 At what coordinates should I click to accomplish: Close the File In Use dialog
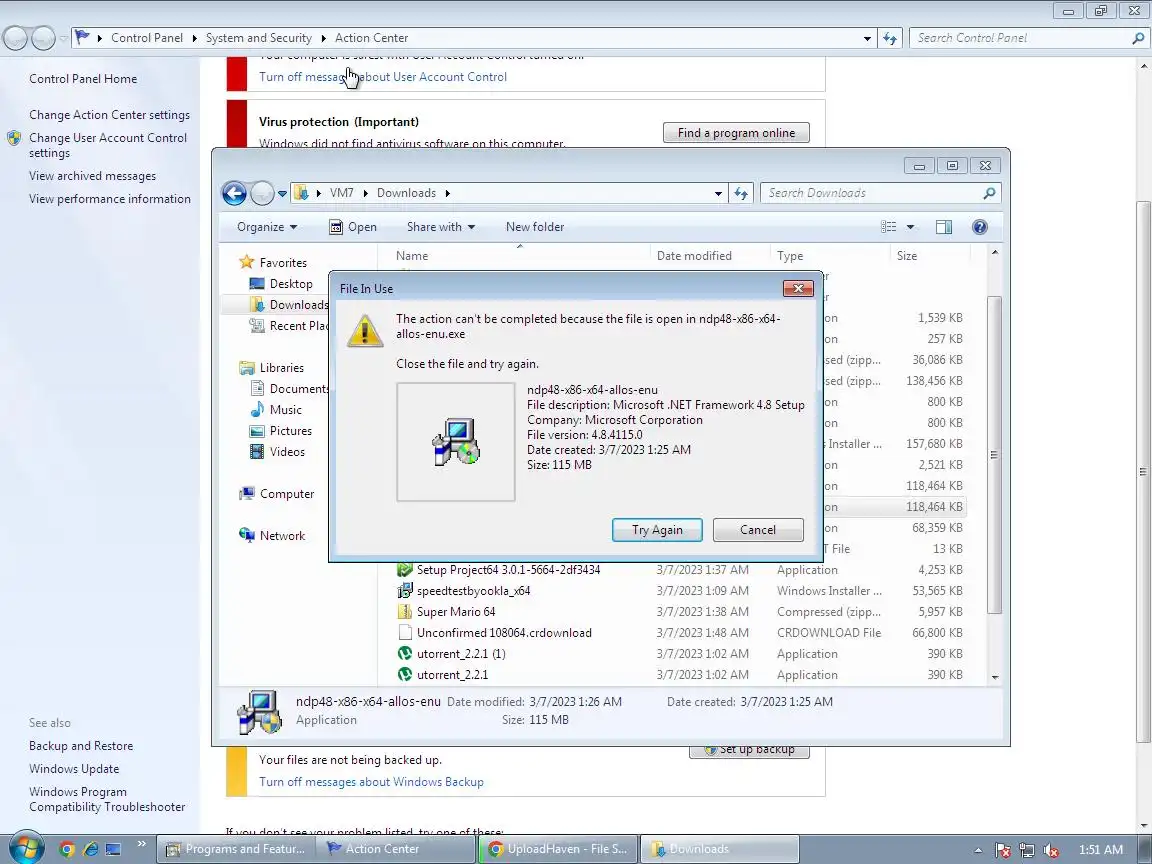[798, 288]
